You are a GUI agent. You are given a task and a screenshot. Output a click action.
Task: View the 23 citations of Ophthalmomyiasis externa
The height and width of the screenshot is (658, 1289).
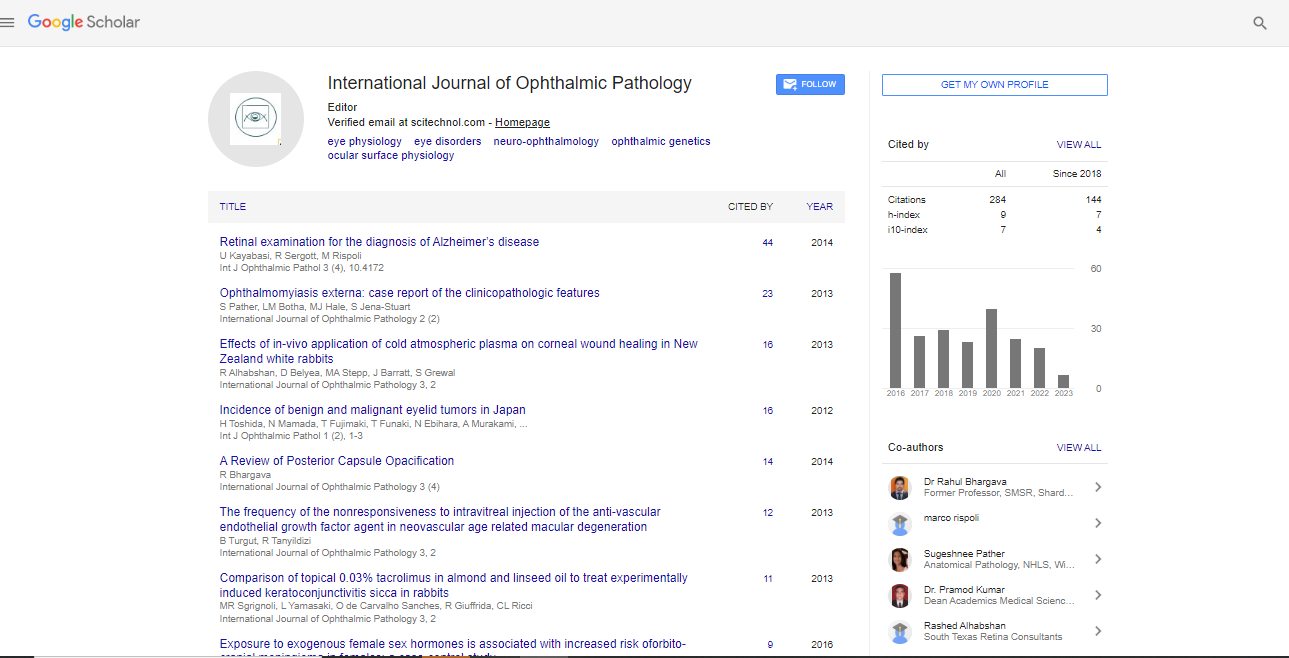tap(767, 294)
